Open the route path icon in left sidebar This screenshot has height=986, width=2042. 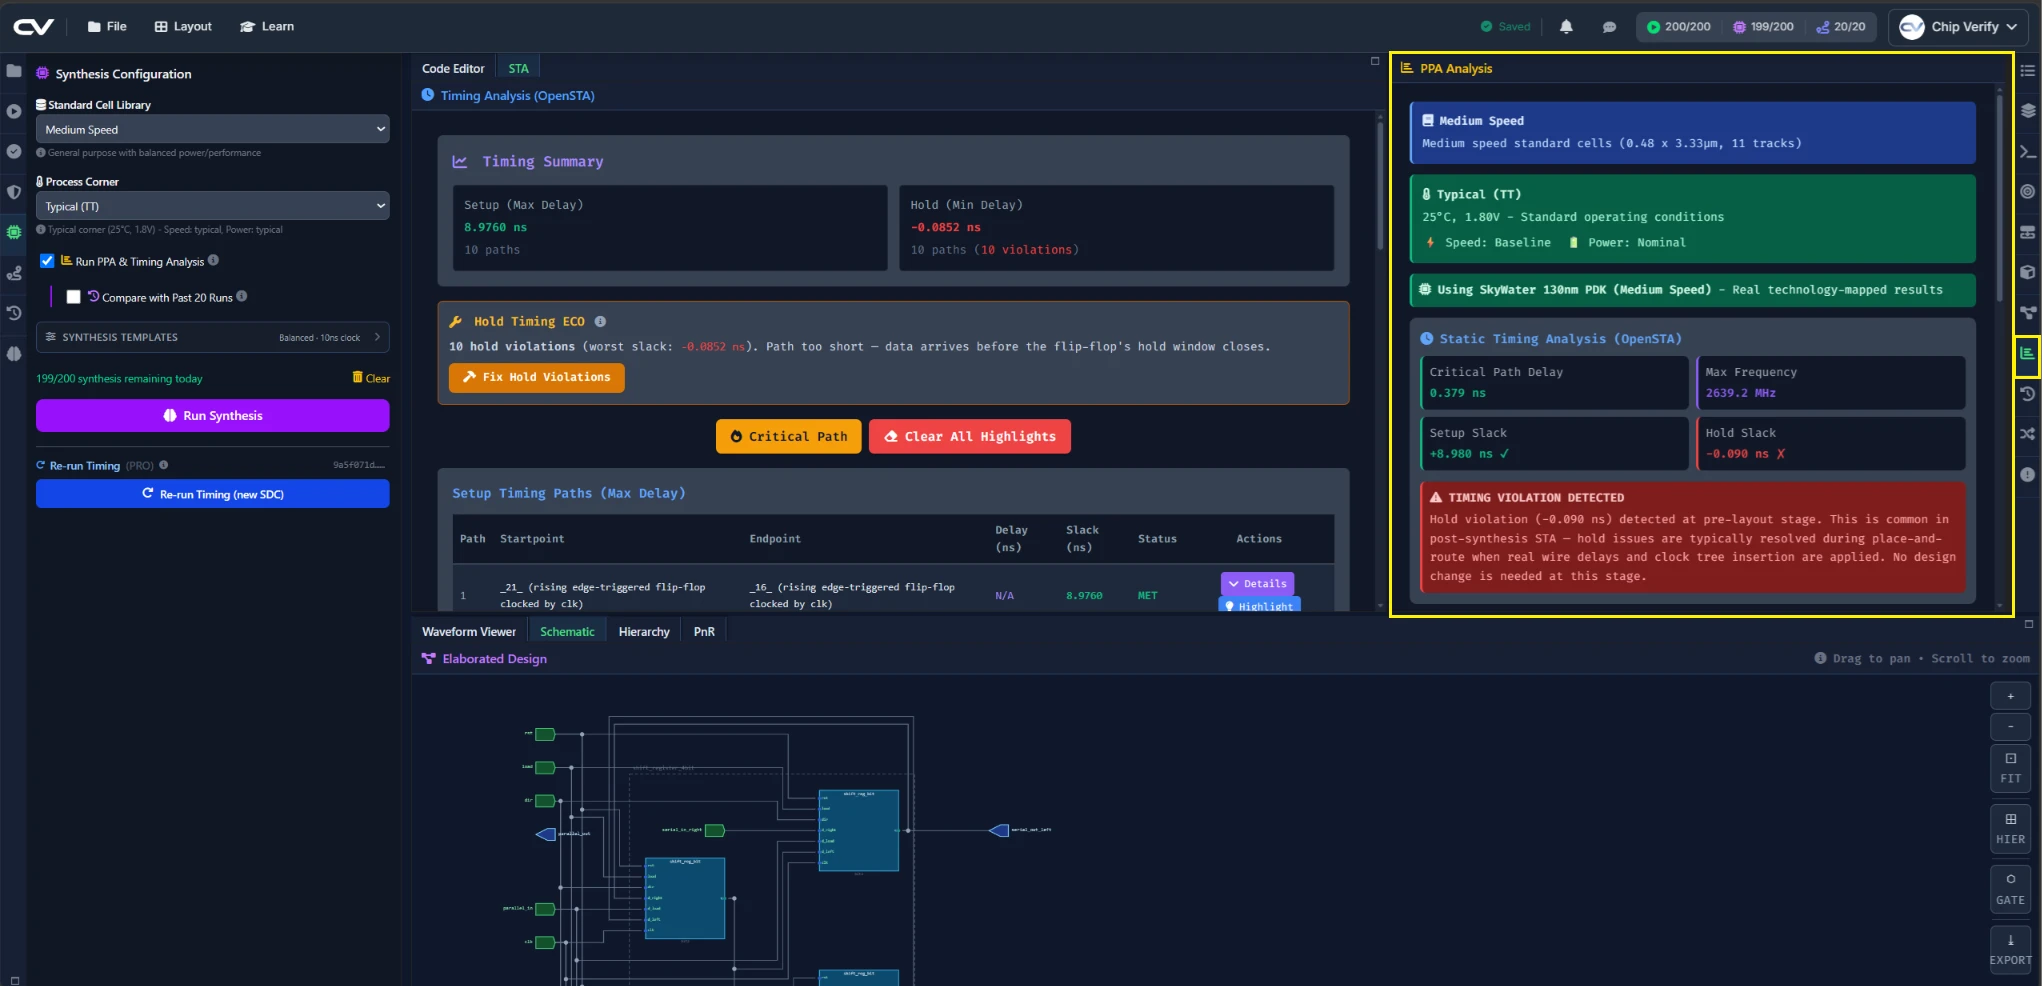tap(14, 273)
